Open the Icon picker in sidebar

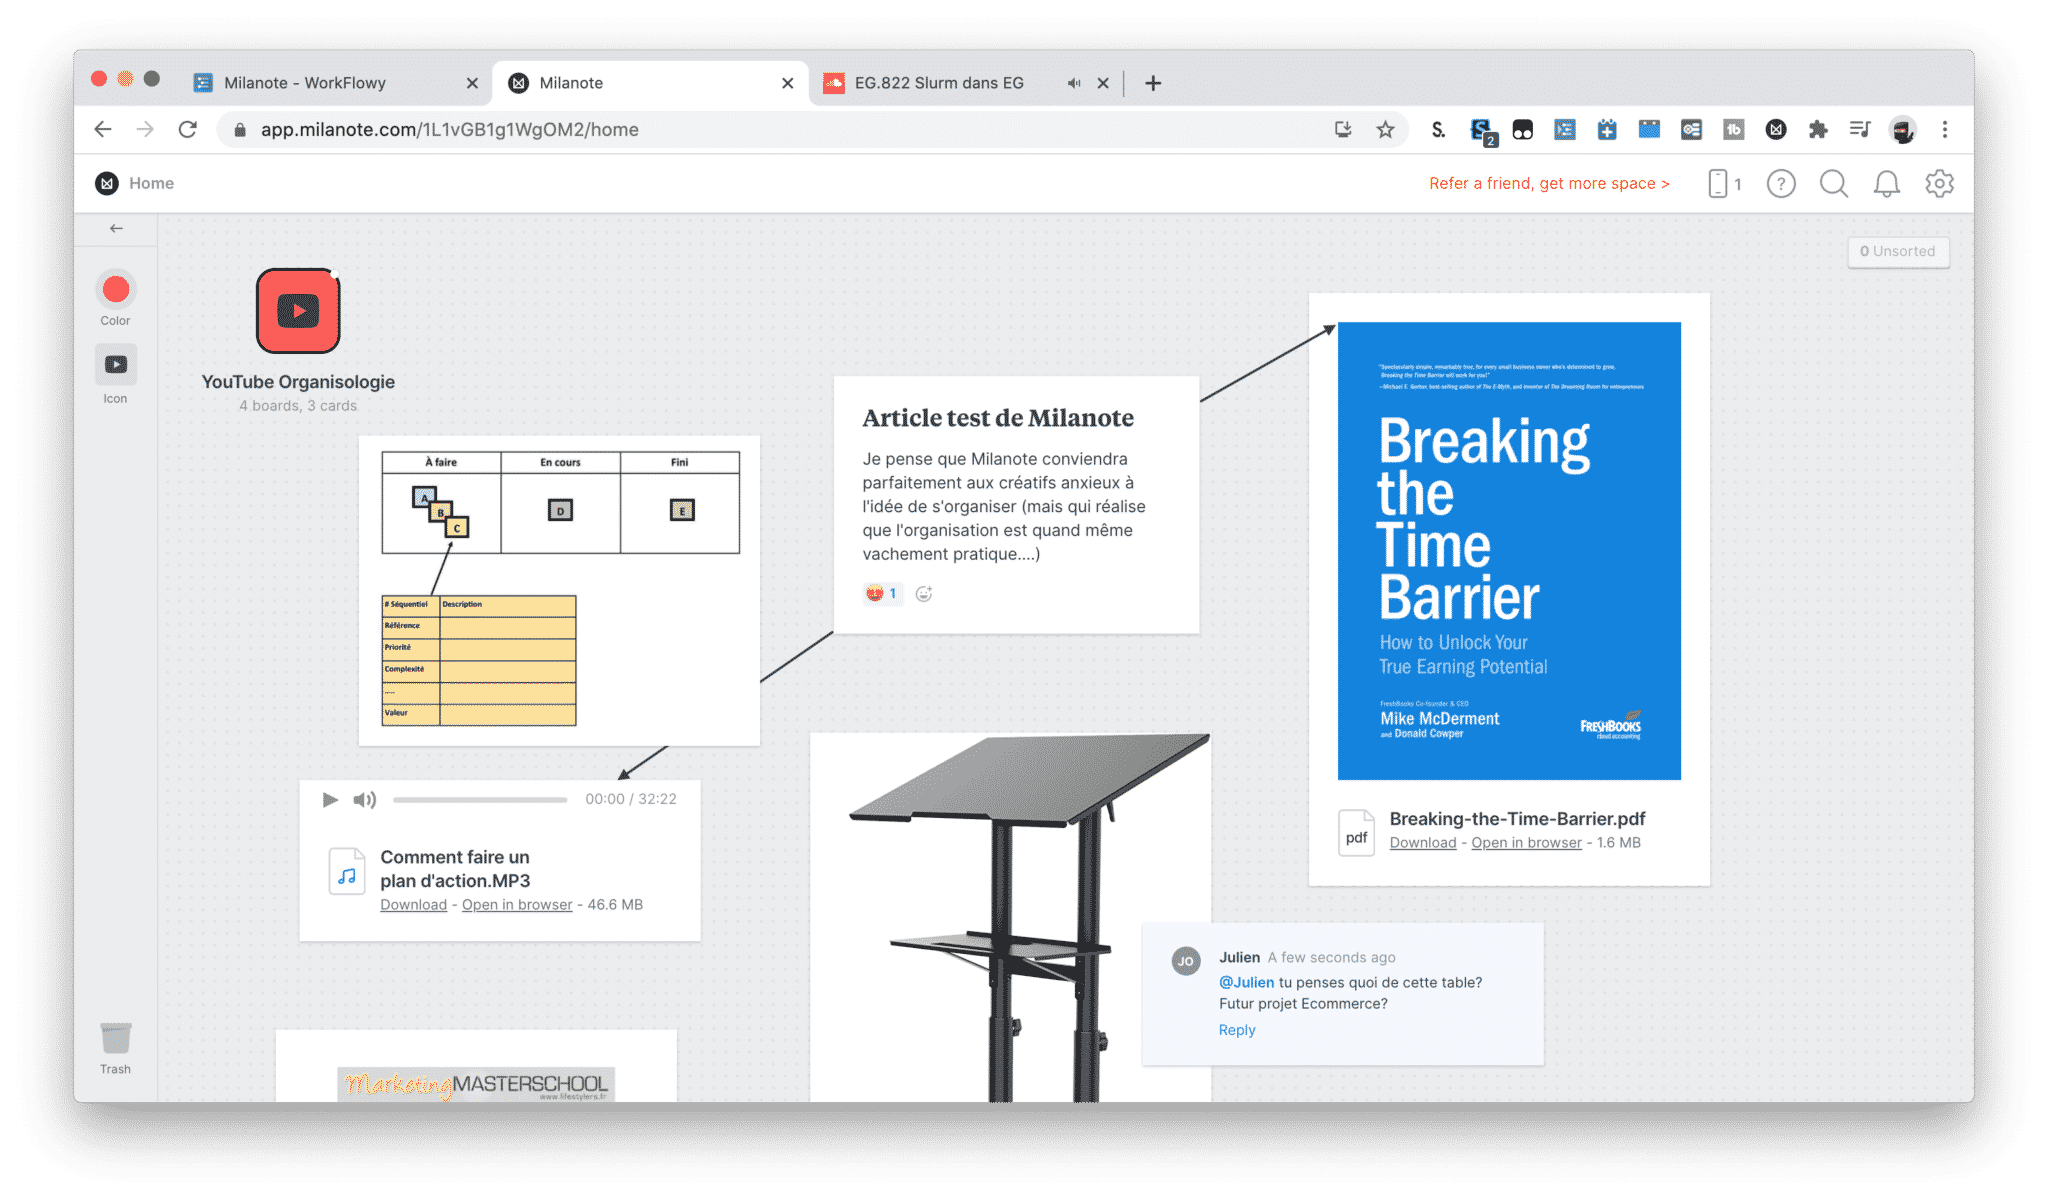[x=116, y=365]
